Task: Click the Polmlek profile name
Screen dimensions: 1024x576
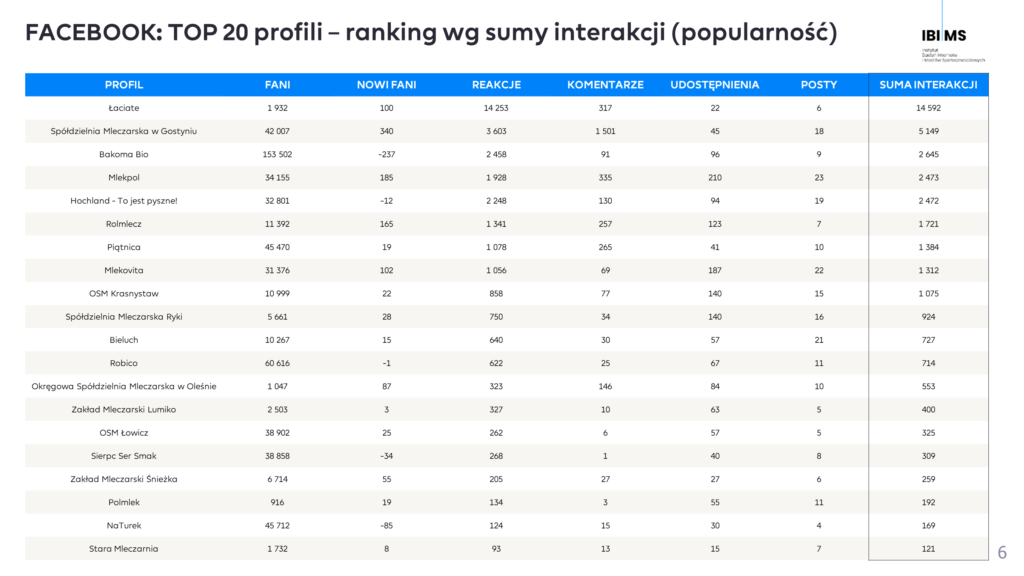Action: point(123,502)
